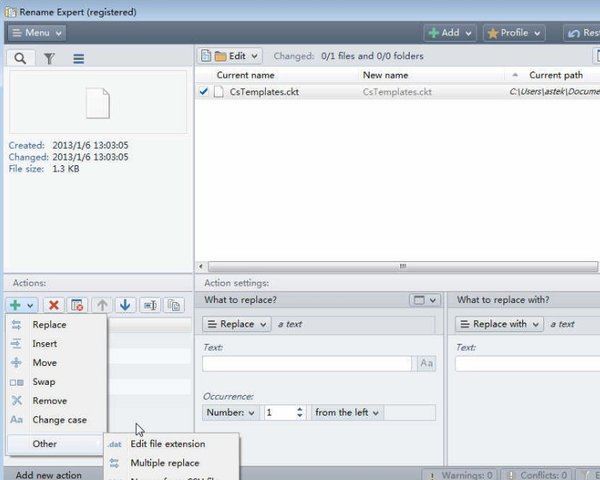
Task: Open the green plus add action dropdown
Action: point(21,305)
